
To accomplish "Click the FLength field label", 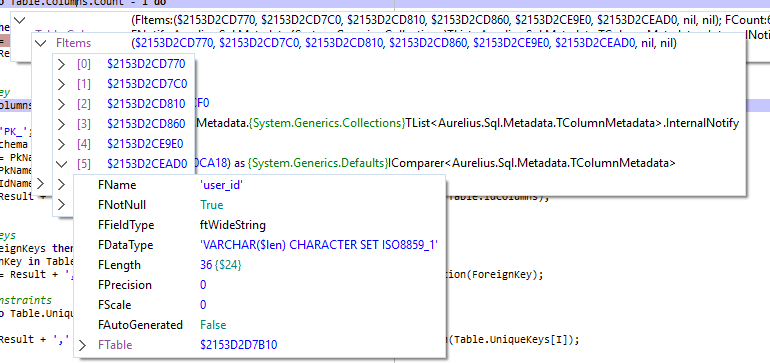I will pyautogui.click(x=119, y=265).
